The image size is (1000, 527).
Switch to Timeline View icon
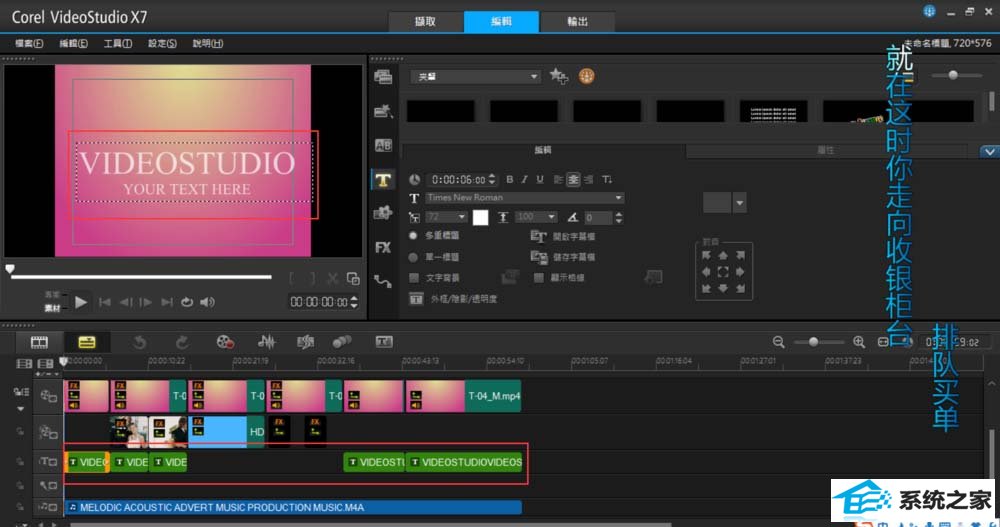coord(87,342)
